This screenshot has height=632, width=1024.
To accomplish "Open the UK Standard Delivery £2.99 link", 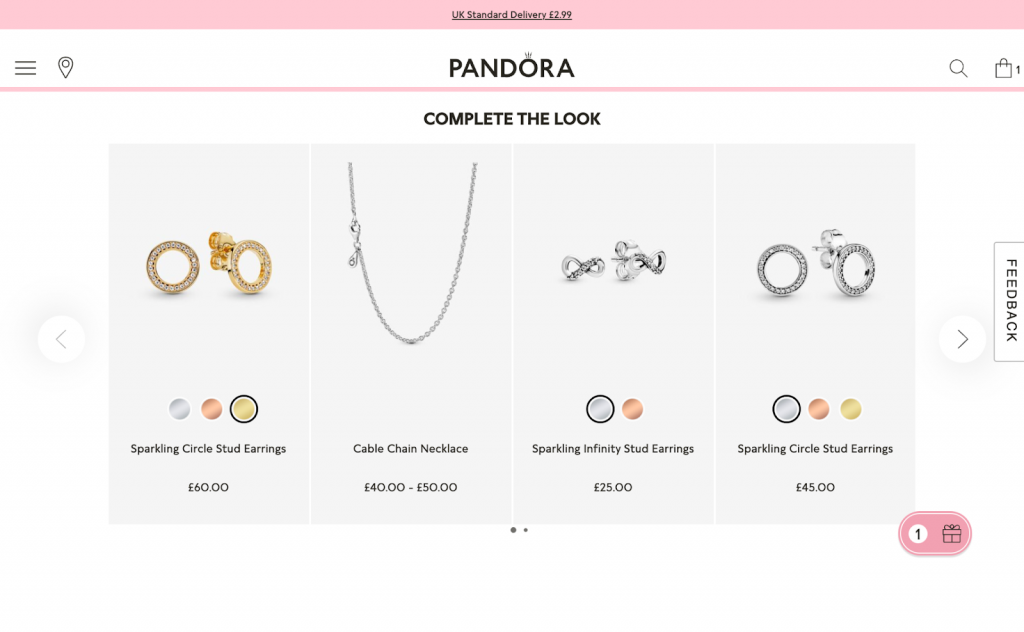I will tap(512, 14).
